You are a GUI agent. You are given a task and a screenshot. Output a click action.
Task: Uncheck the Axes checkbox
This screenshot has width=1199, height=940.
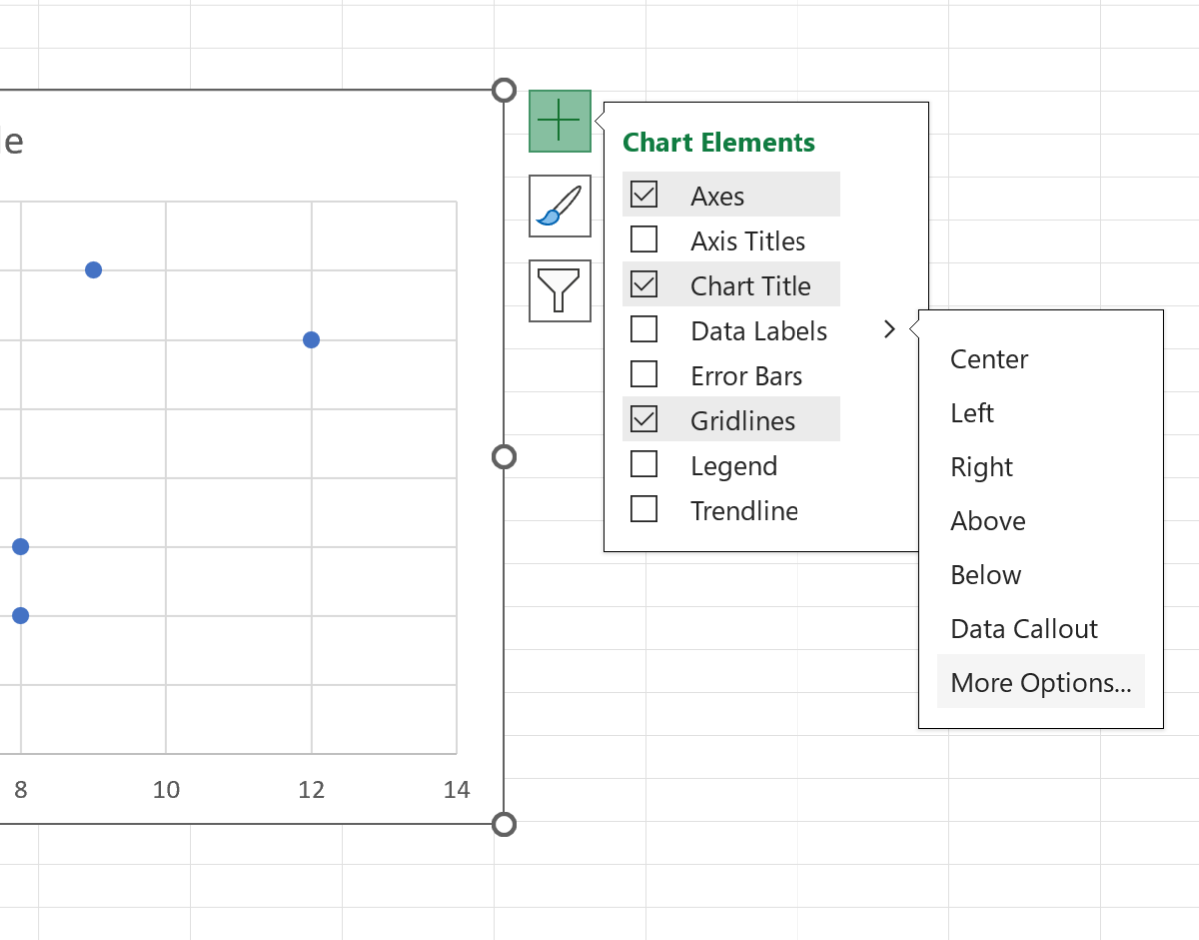[644, 194]
